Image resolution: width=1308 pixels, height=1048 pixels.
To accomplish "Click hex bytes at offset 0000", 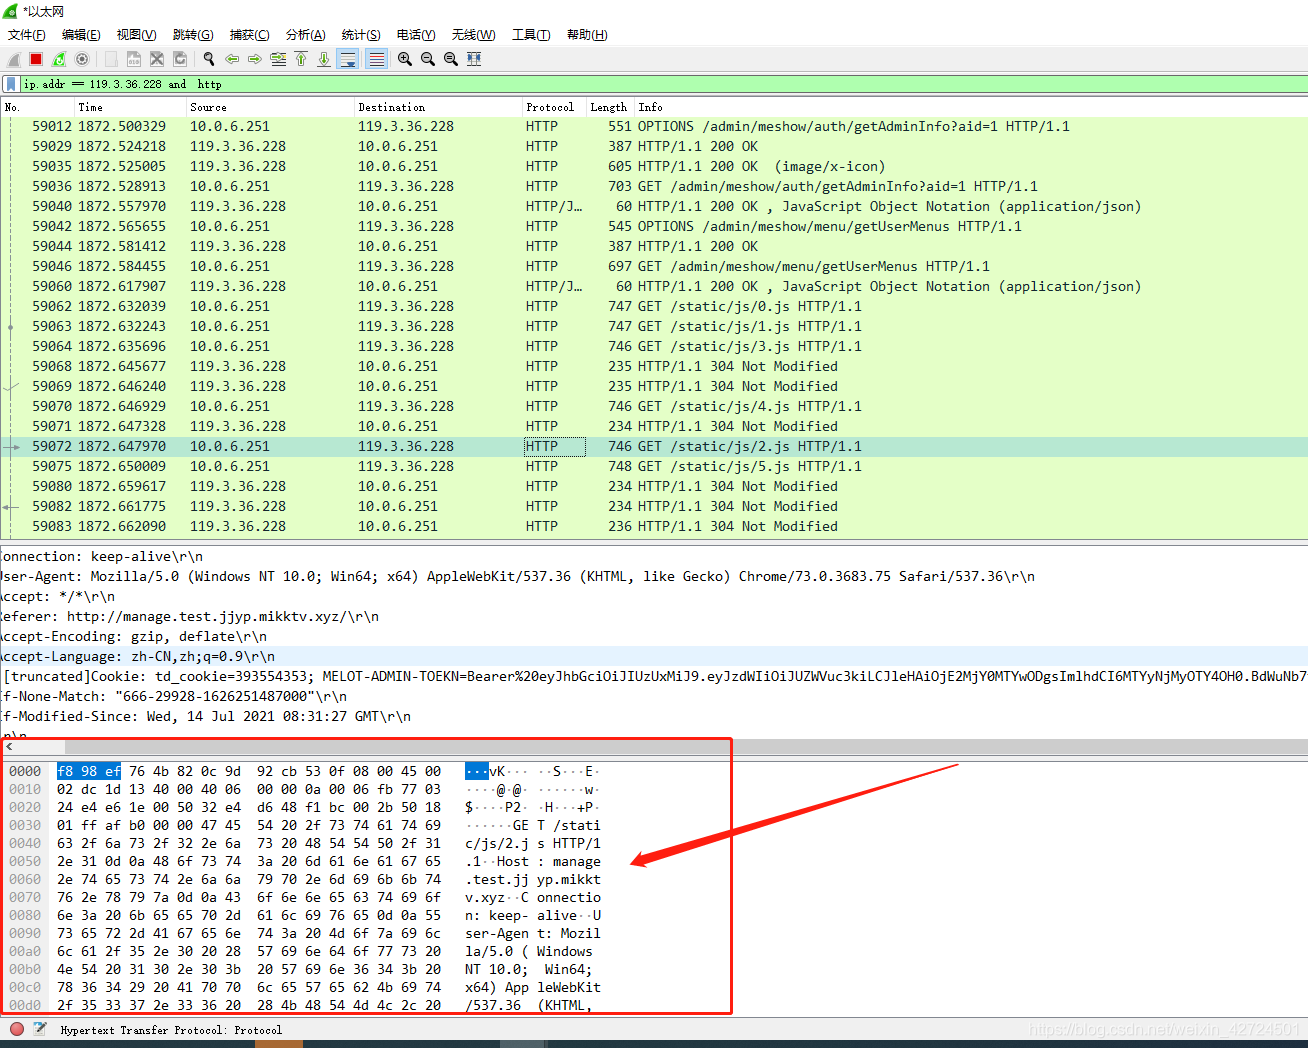I will pyautogui.click(x=249, y=771).
